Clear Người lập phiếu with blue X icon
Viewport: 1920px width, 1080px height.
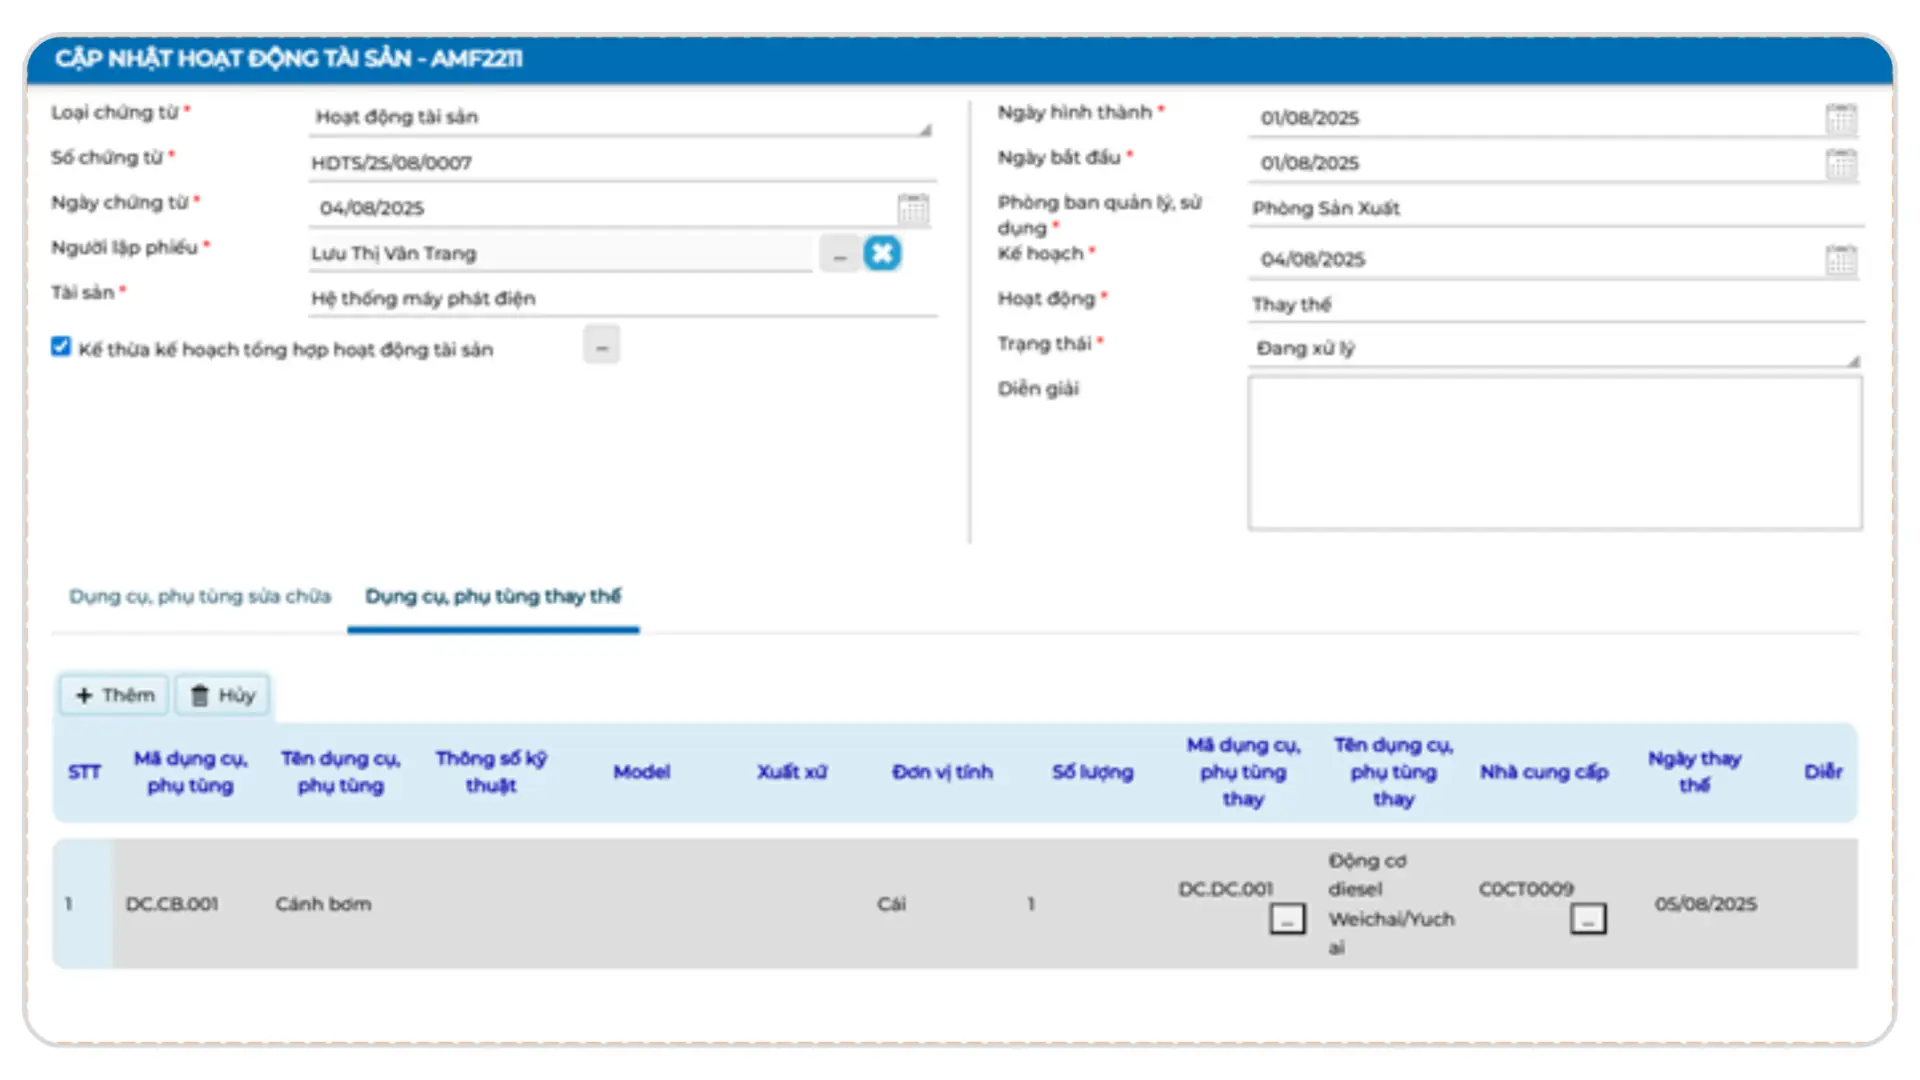coord(882,253)
